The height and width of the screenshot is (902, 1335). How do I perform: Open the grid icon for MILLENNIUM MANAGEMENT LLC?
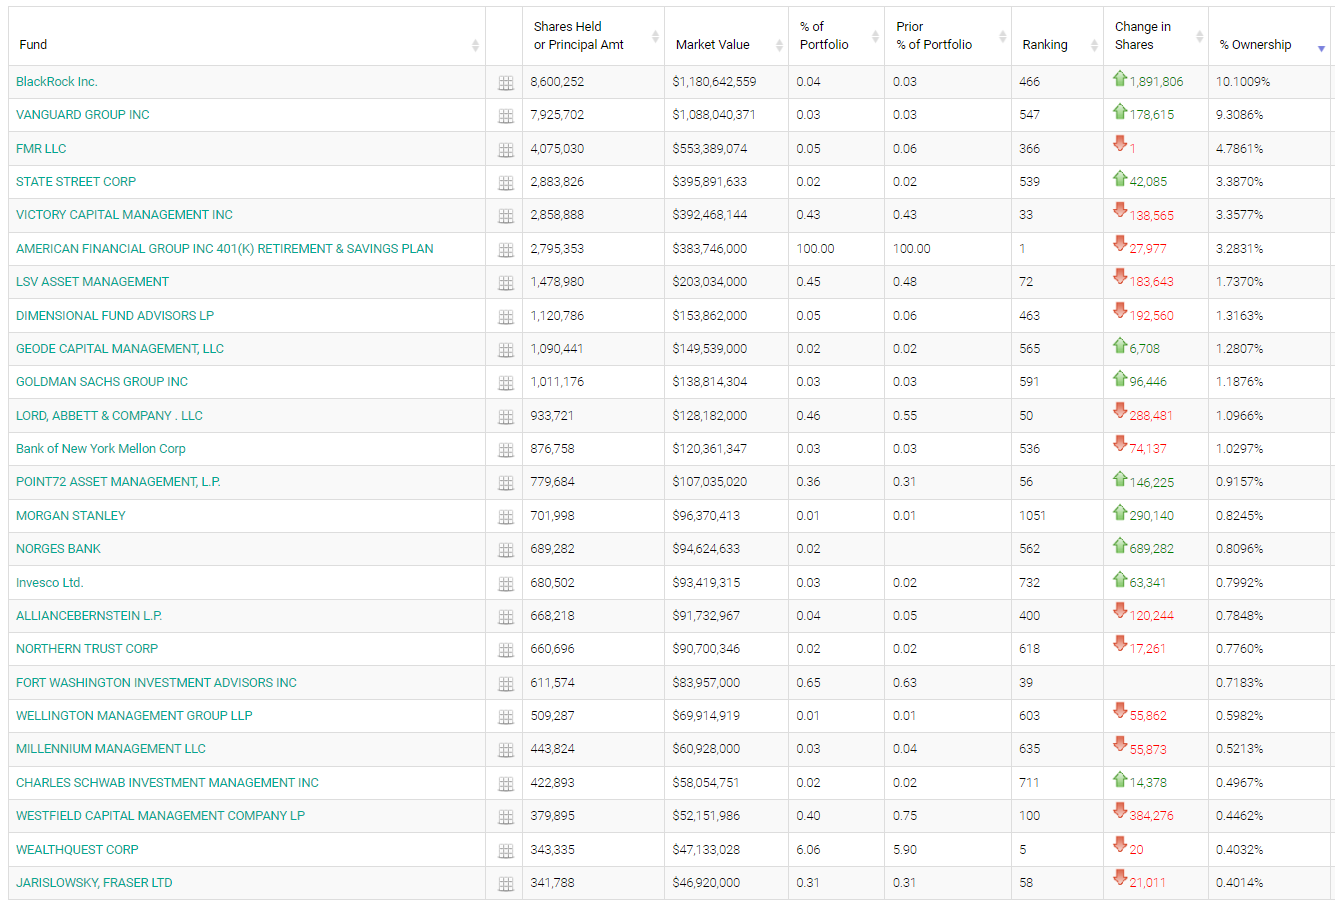pos(506,750)
